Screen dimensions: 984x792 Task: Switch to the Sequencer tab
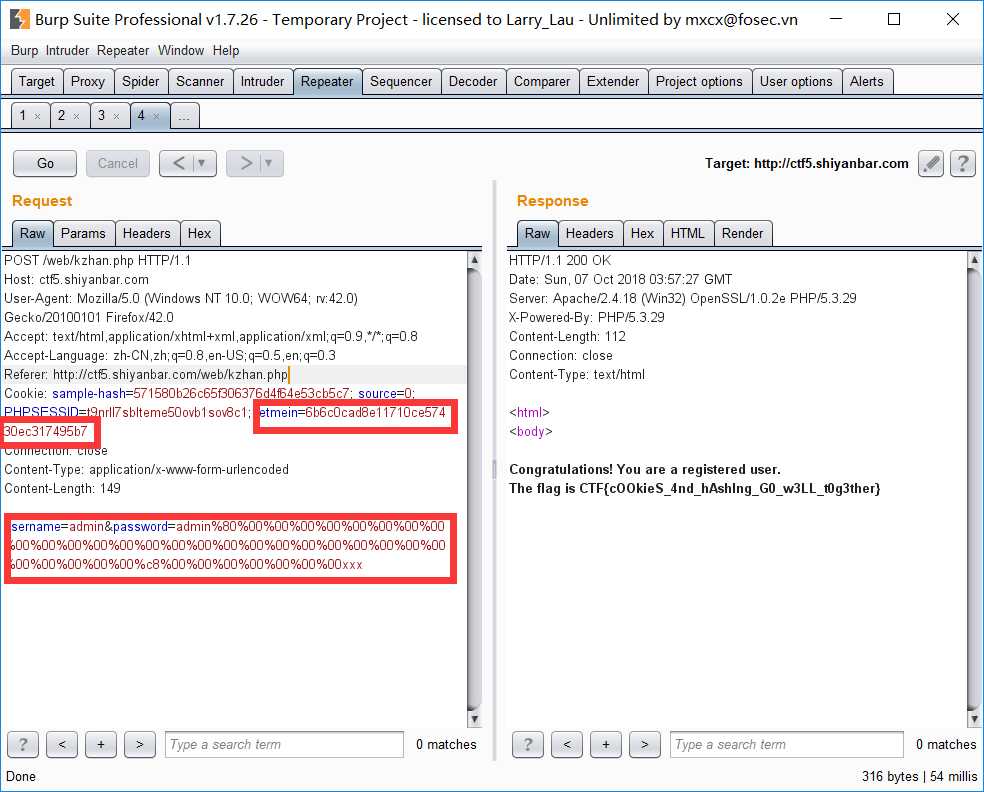pos(401,82)
